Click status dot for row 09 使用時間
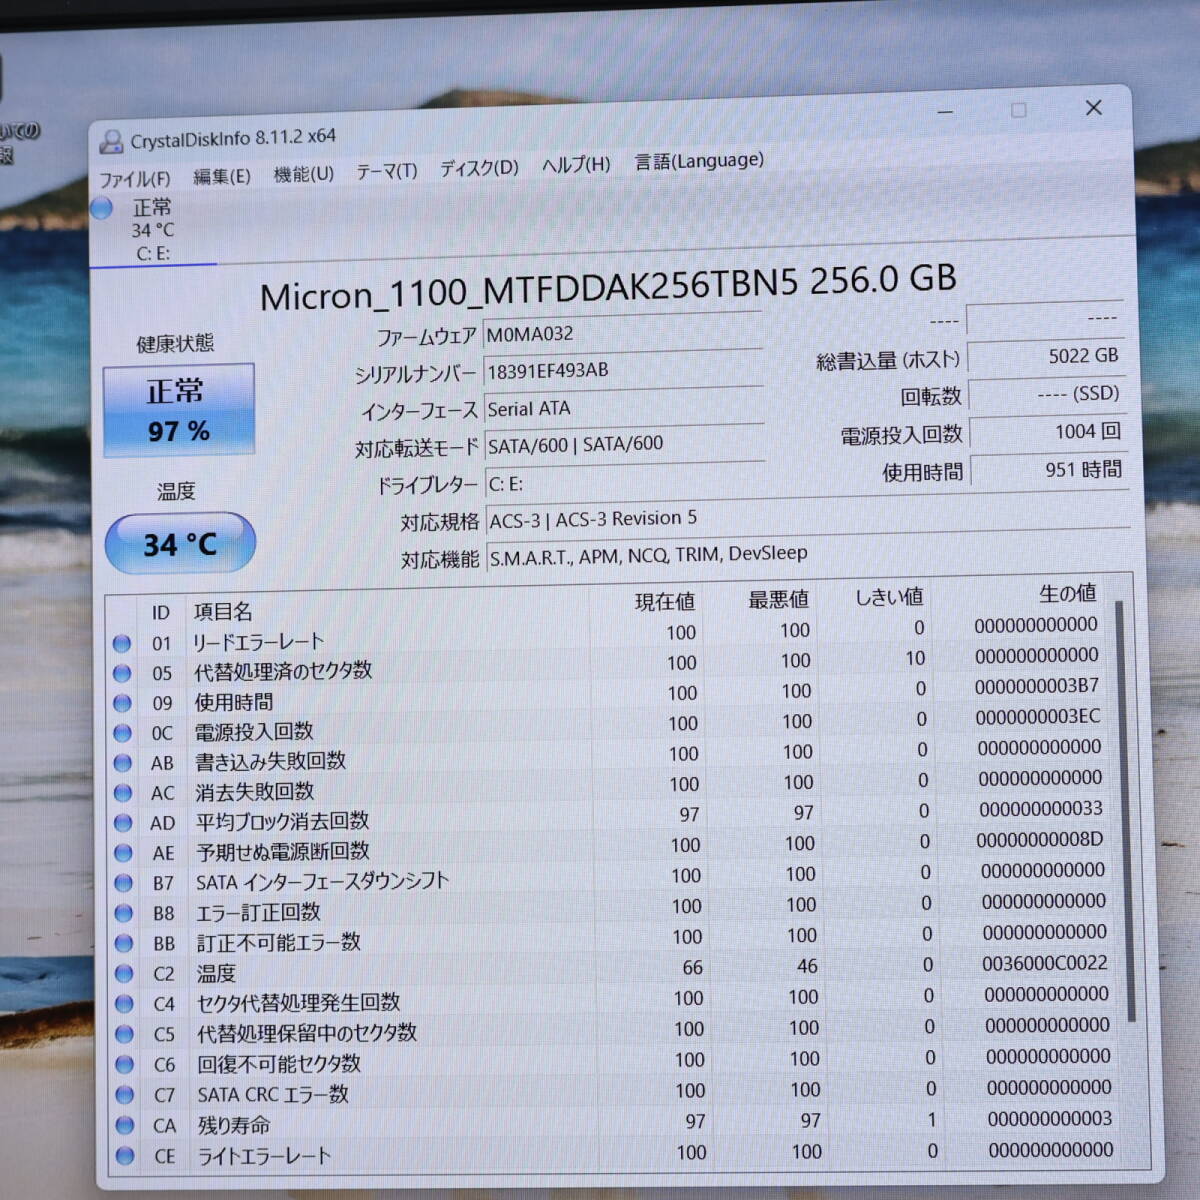 click(122, 703)
